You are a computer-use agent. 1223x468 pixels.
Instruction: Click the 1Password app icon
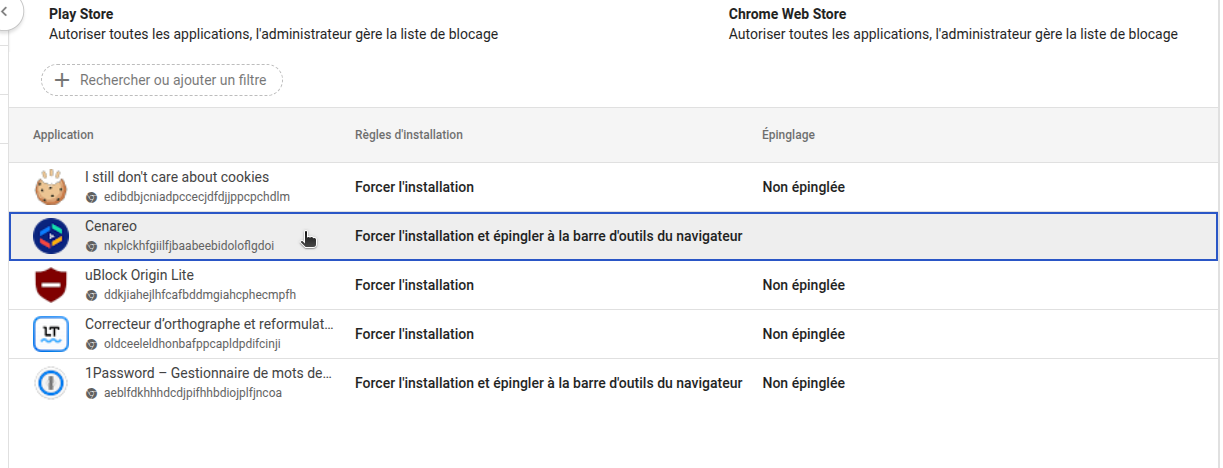coord(50,383)
